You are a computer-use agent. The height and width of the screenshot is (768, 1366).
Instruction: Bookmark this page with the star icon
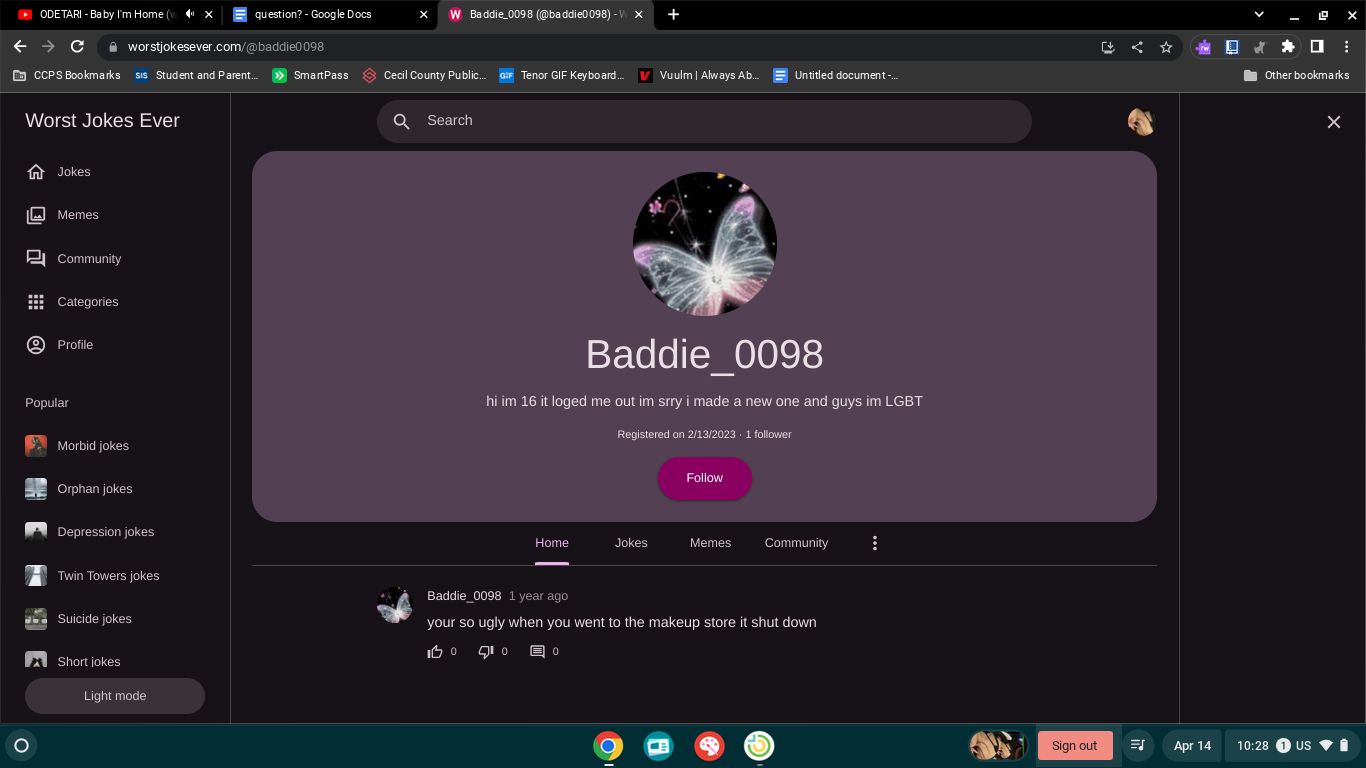point(1166,47)
